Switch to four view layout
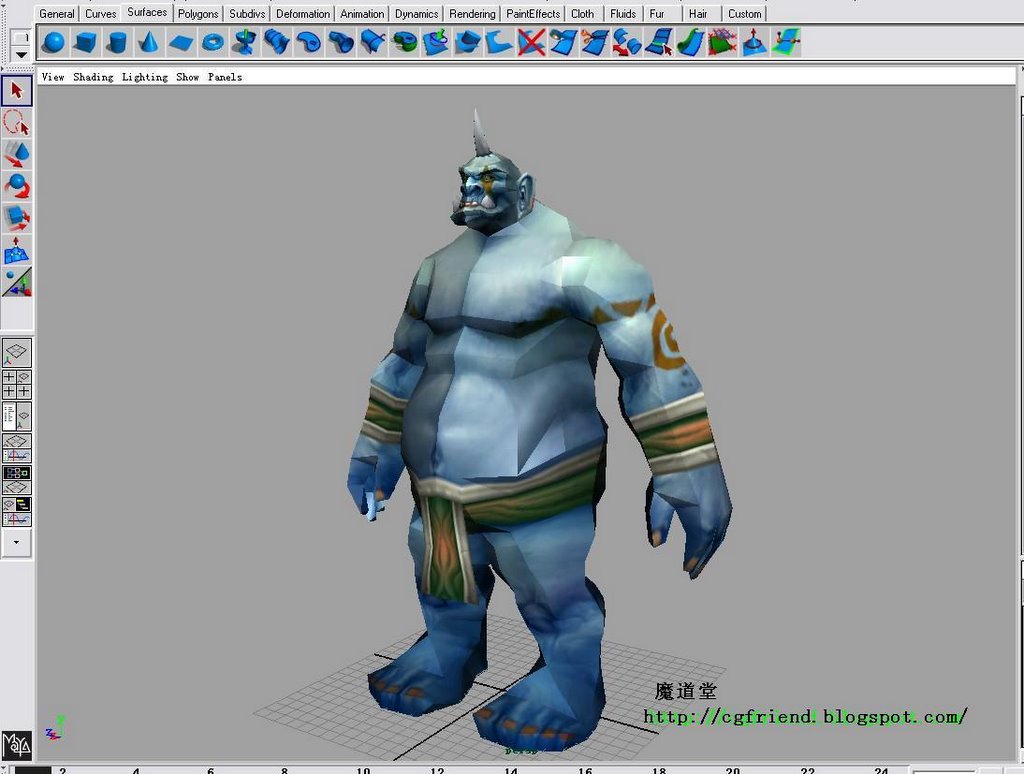 16,385
